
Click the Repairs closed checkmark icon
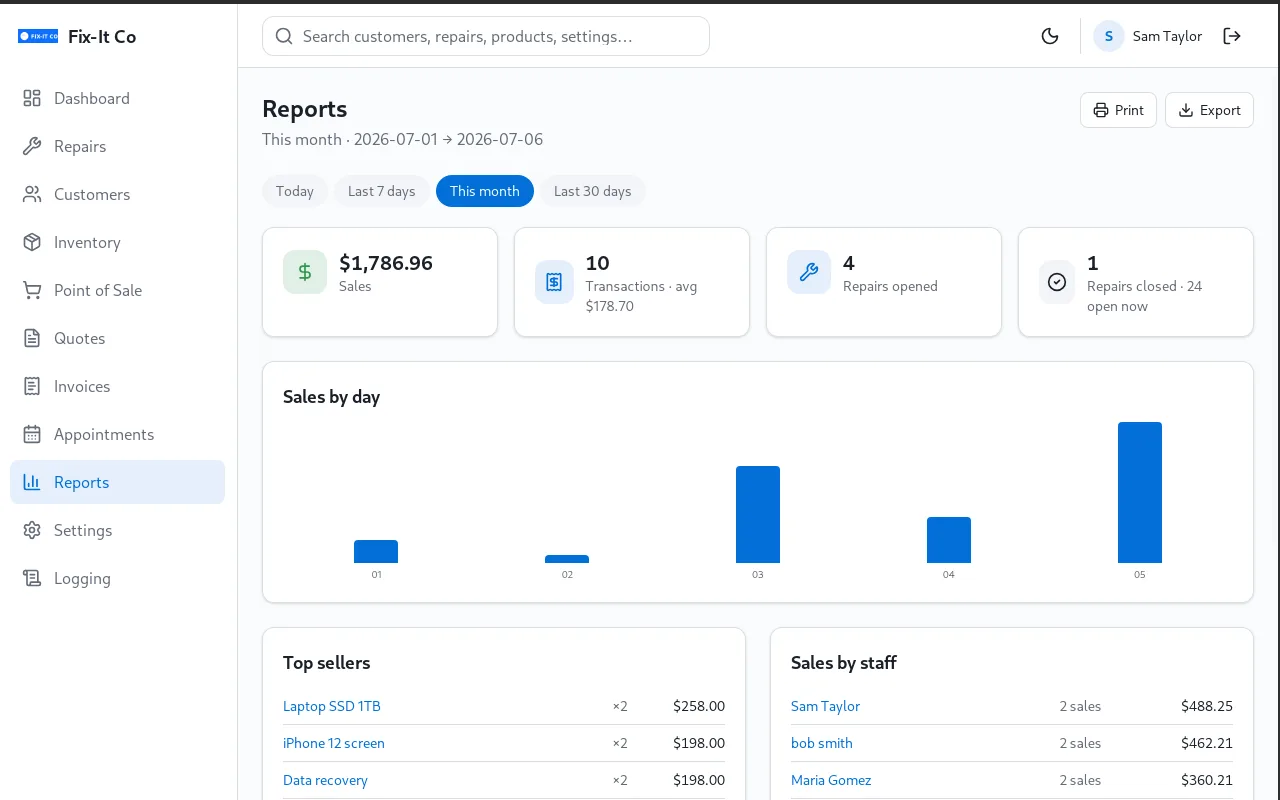[1057, 282]
